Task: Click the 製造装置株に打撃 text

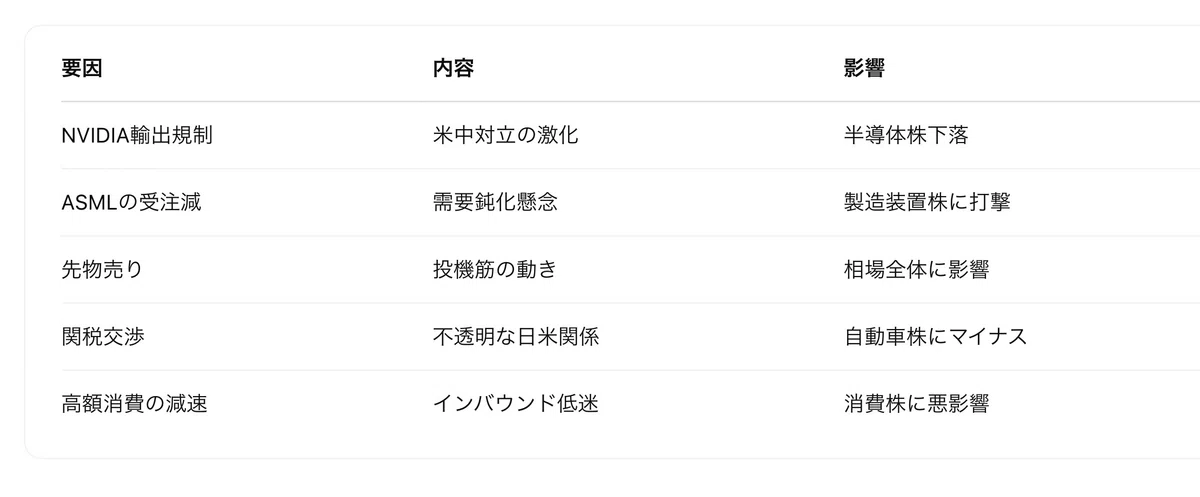Action: point(927,202)
